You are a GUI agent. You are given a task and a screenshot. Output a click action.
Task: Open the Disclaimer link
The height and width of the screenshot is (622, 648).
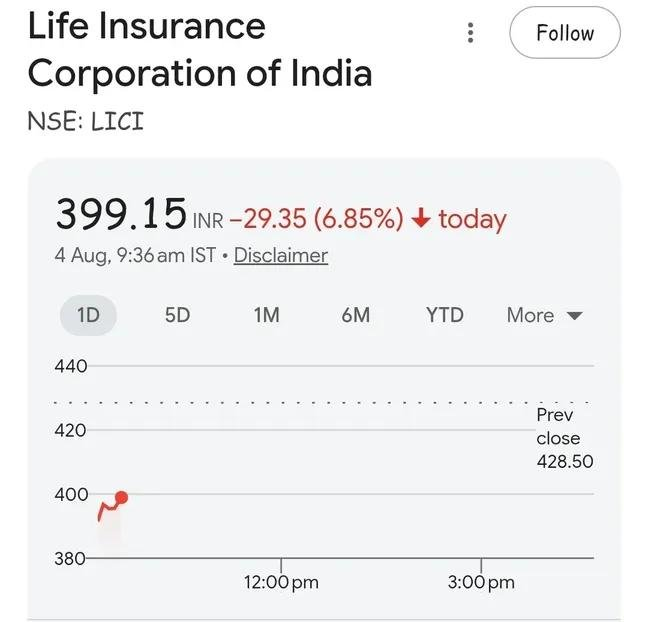point(281,255)
